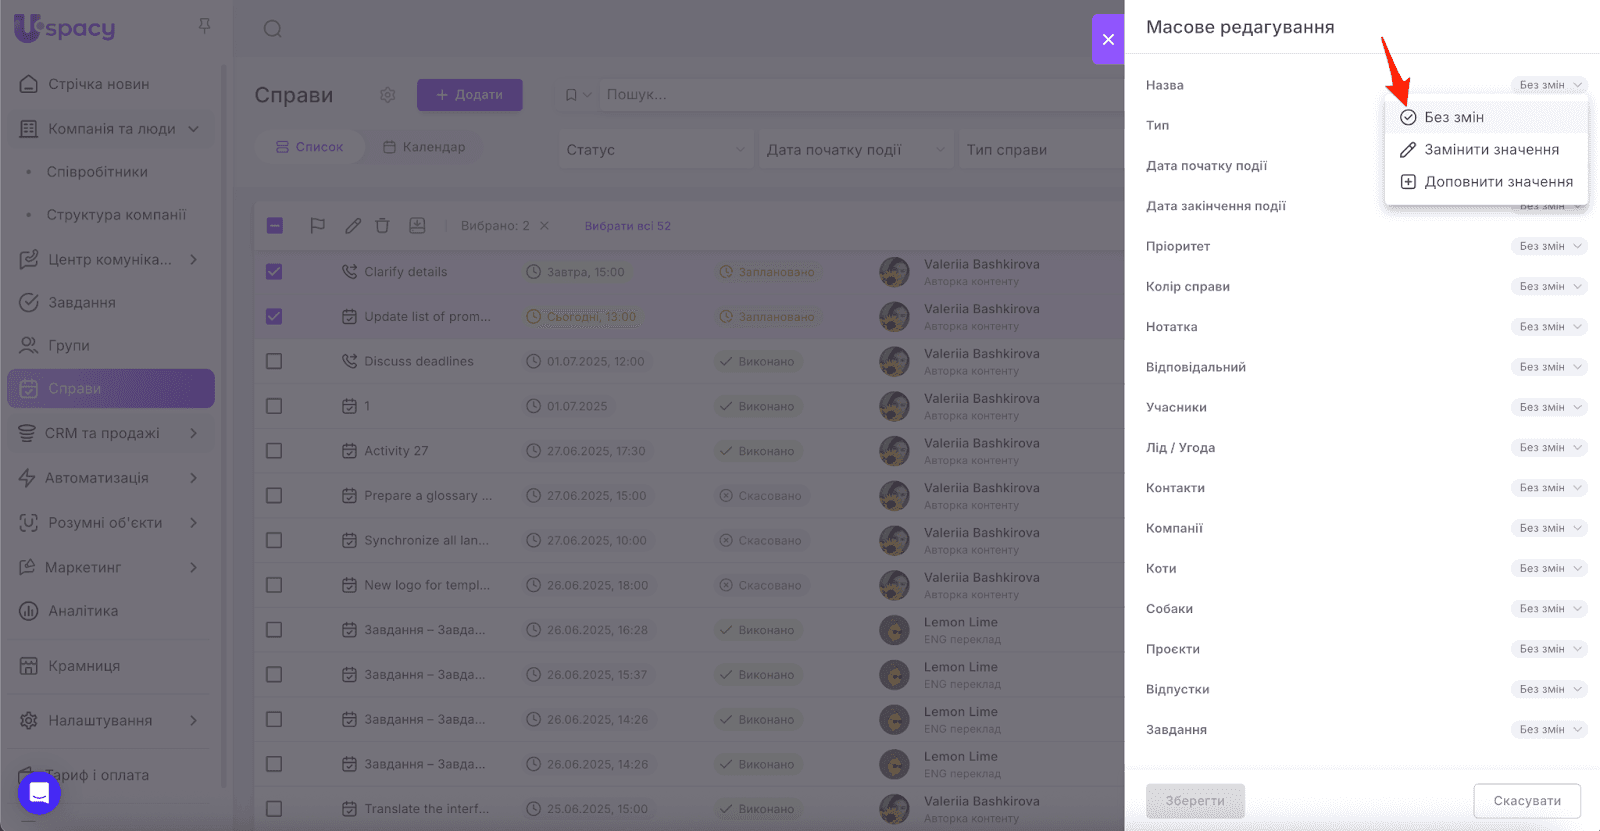Image resolution: width=1600 pixels, height=831 pixels.
Task: Click the Скасувати button
Action: click(1526, 801)
